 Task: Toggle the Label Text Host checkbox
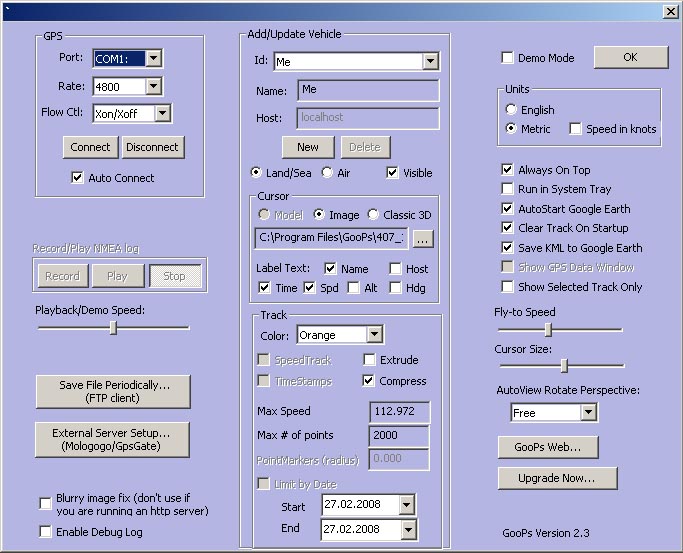tap(395, 268)
